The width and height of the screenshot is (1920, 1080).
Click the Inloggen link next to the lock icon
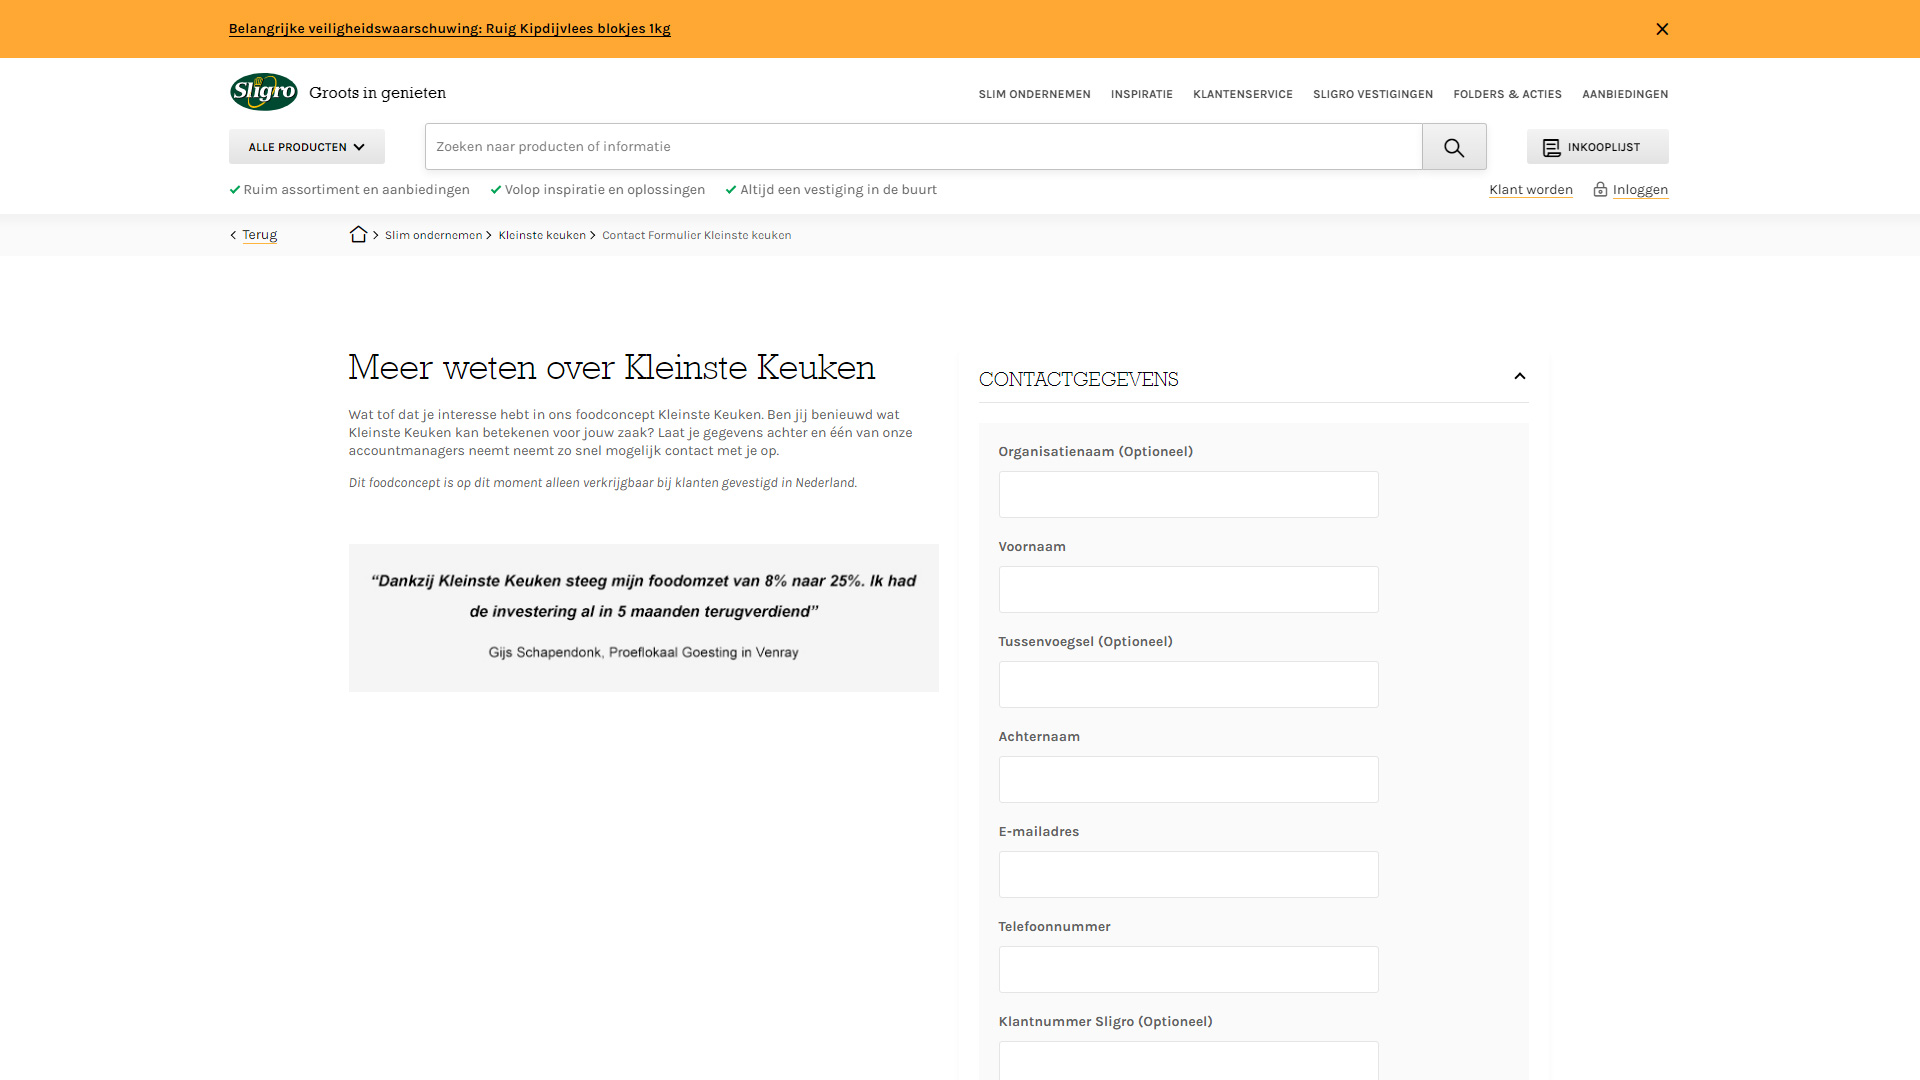[x=1640, y=190]
